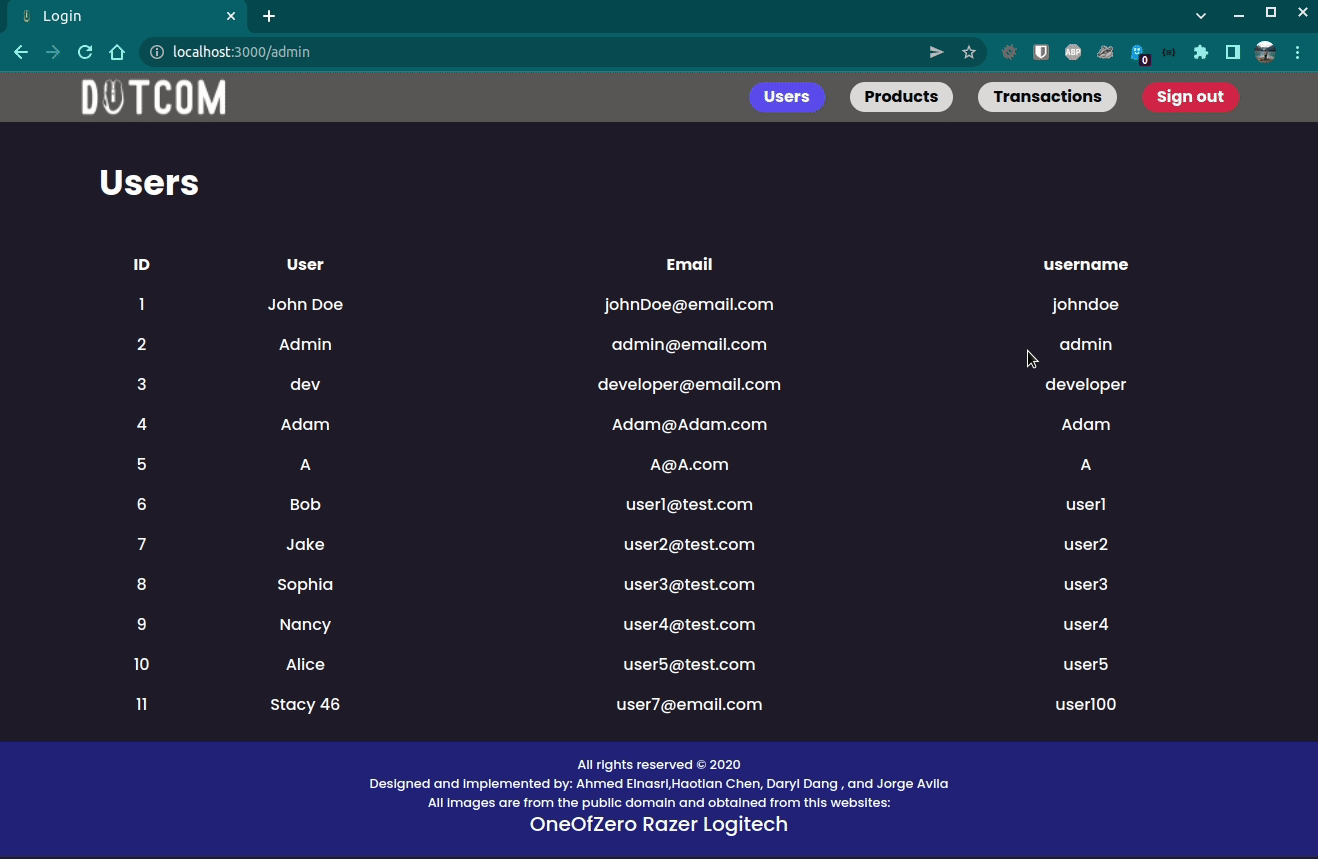Screen dimensions: 1318x859
Task: Click the browser profile avatar
Action: point(1265,51)
